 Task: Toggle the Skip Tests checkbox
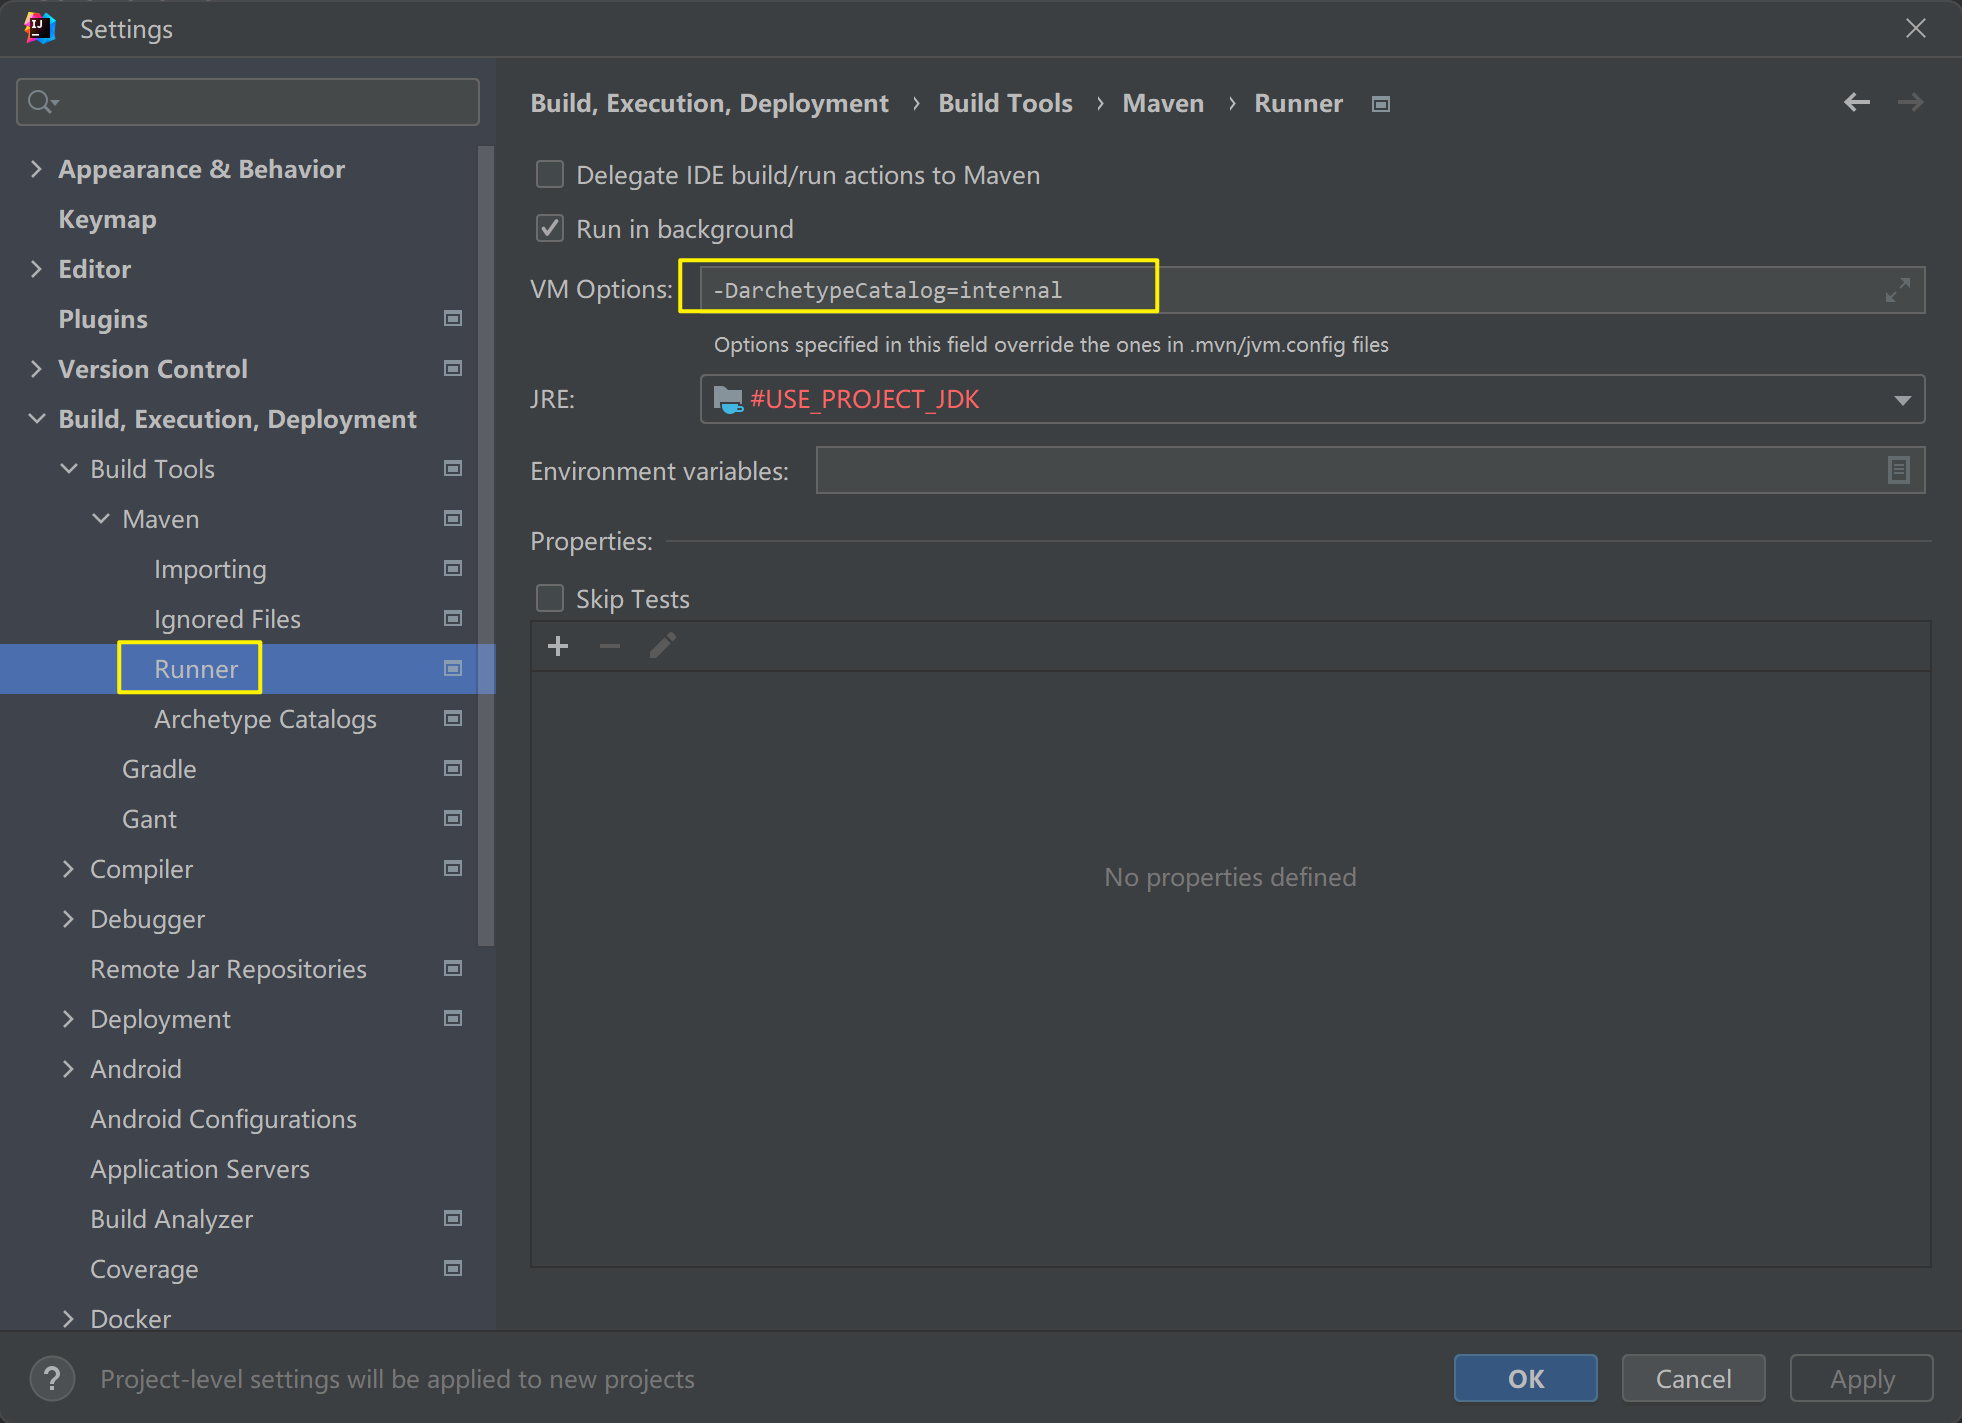(550, 598)
